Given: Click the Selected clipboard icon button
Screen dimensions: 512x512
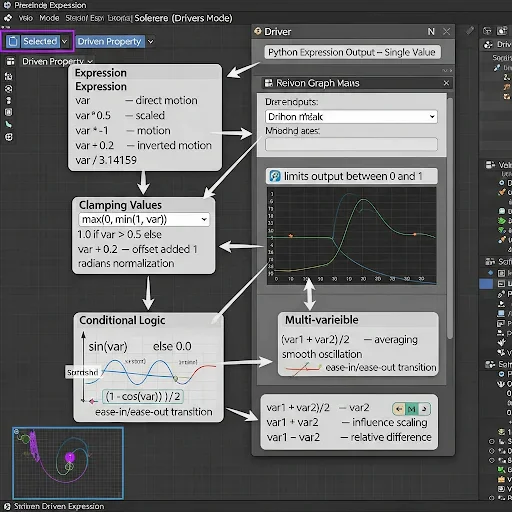Looking at the screenshot, I should 13,41.
